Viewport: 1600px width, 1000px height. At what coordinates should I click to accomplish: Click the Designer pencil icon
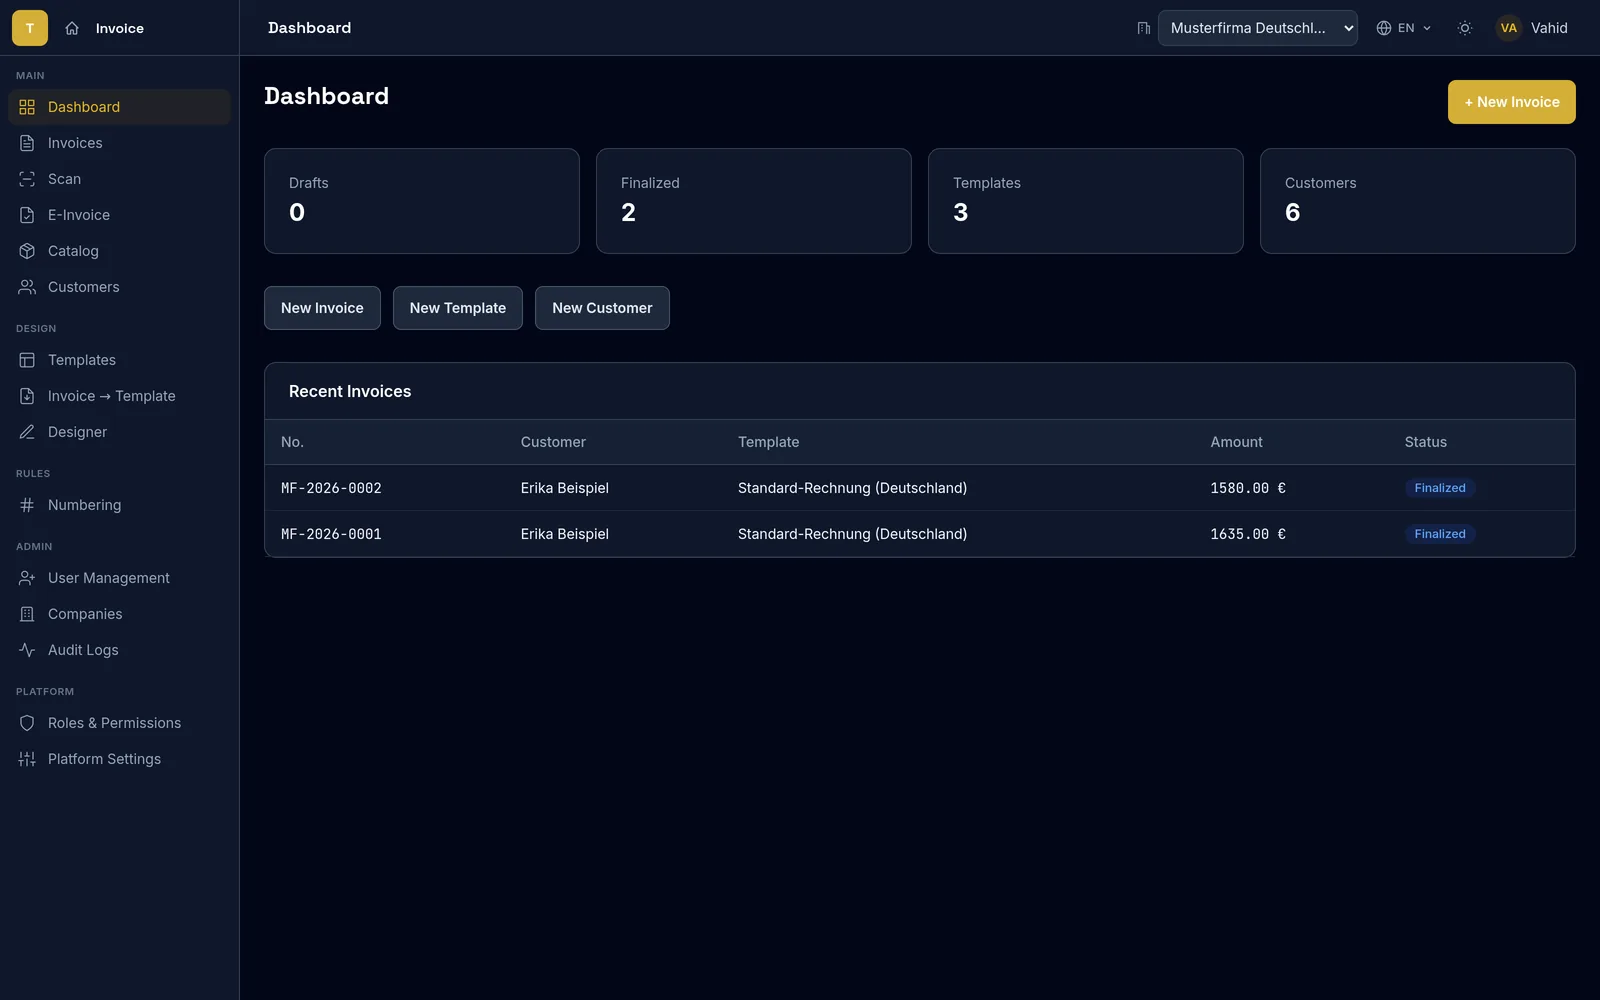27,432
